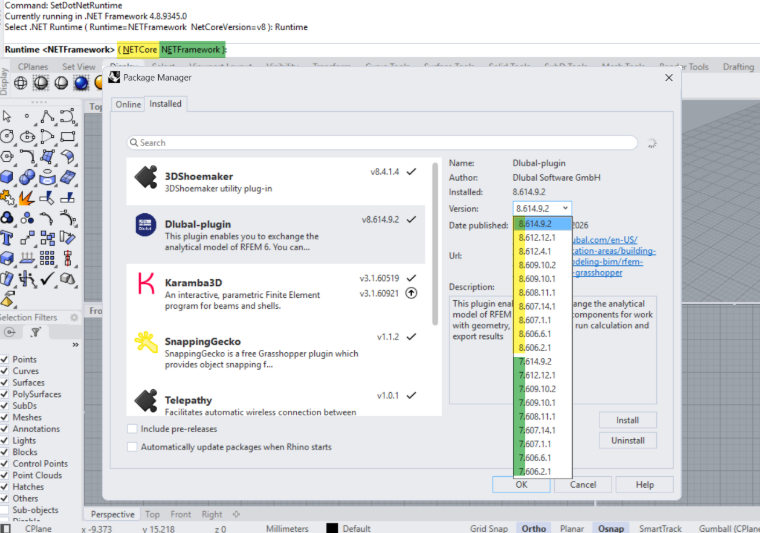Viewport: 760px width, 533px height.
Task: Enable the Sub-objects selection filter
Action: point(4,510)
